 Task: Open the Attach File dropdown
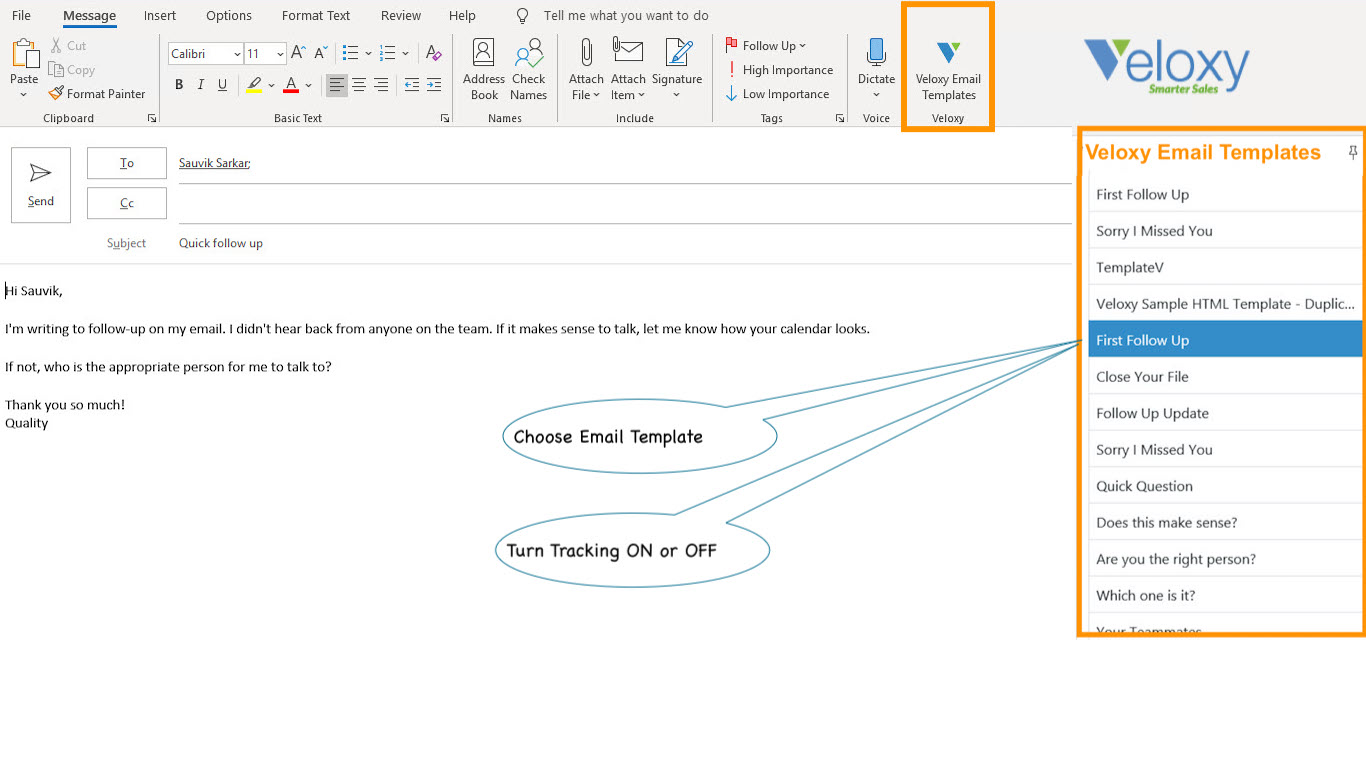[x=586, y=70]
